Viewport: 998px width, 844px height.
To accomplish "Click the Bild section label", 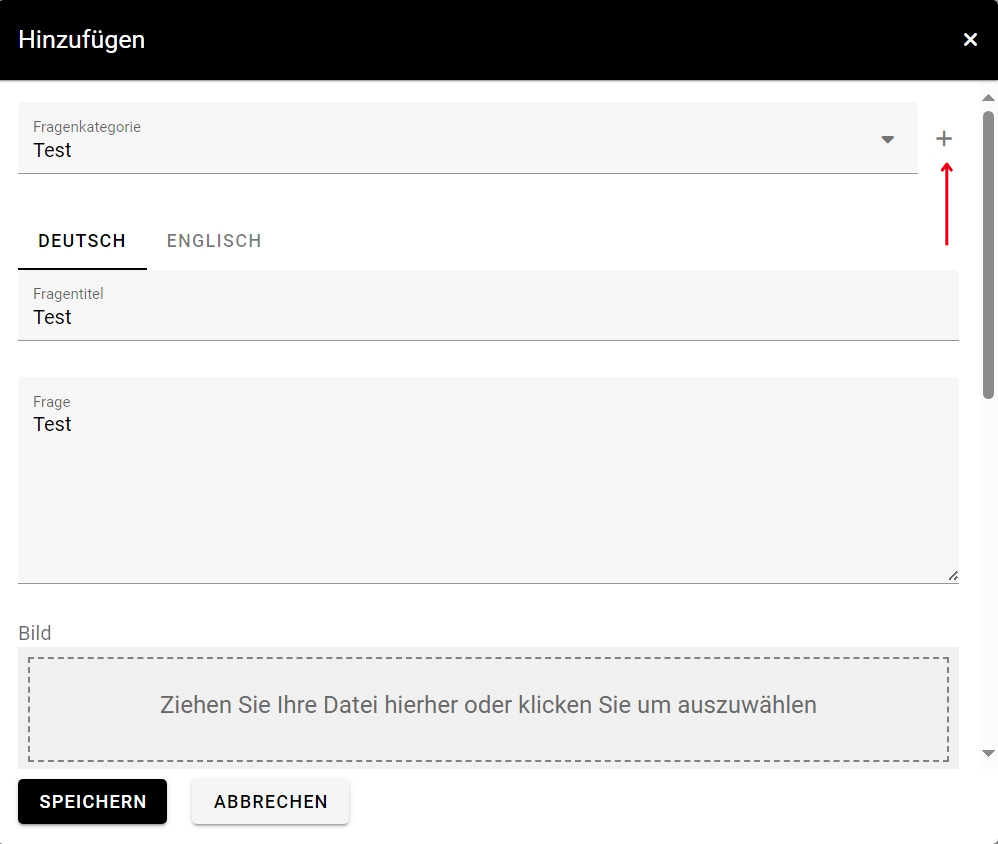I will point(35,633).
